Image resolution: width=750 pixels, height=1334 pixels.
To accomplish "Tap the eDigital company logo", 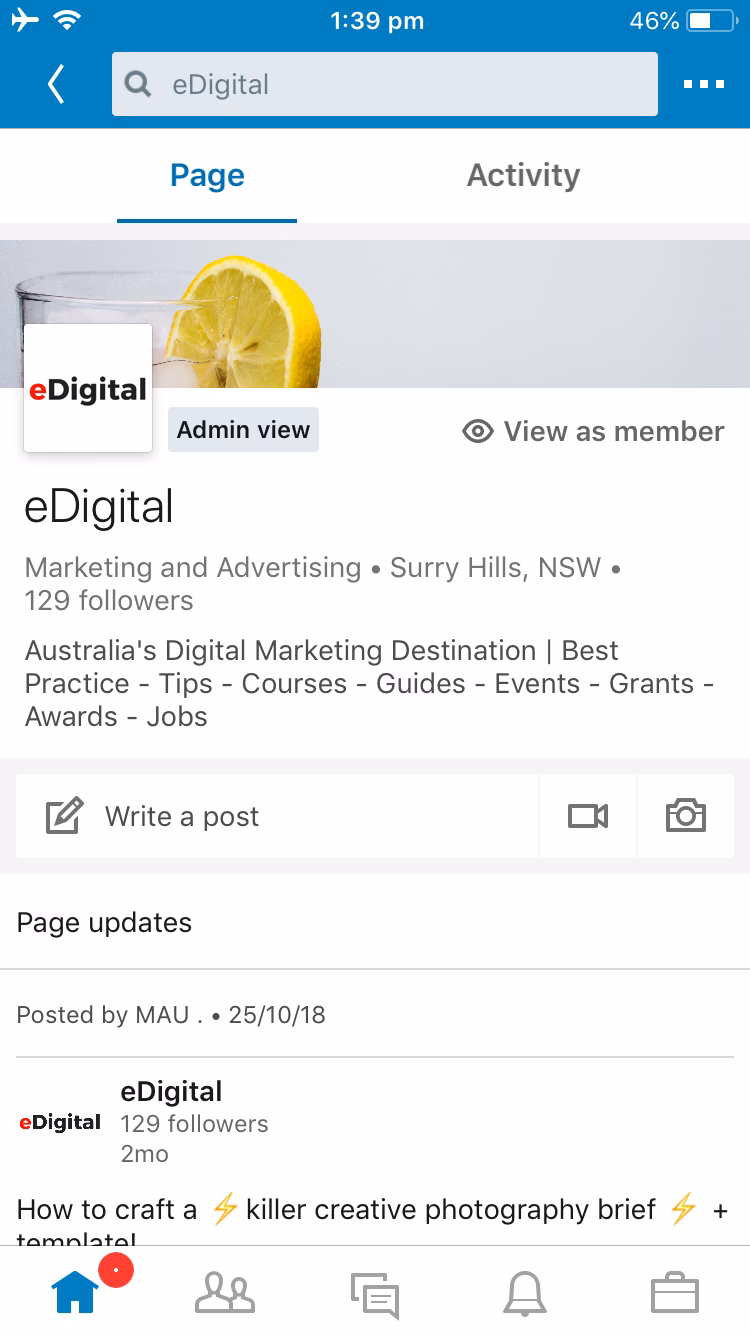I will tap(88, 388).
